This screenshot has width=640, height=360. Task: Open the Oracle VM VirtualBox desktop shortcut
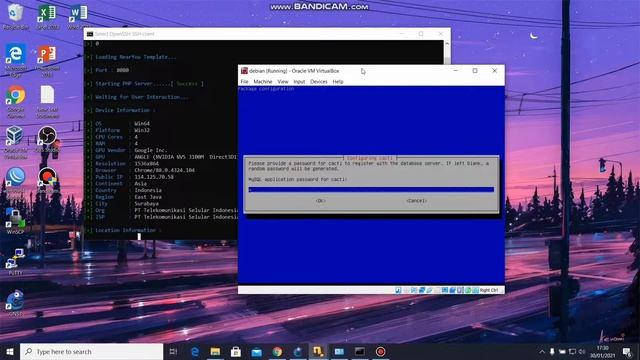coord(16,142)
